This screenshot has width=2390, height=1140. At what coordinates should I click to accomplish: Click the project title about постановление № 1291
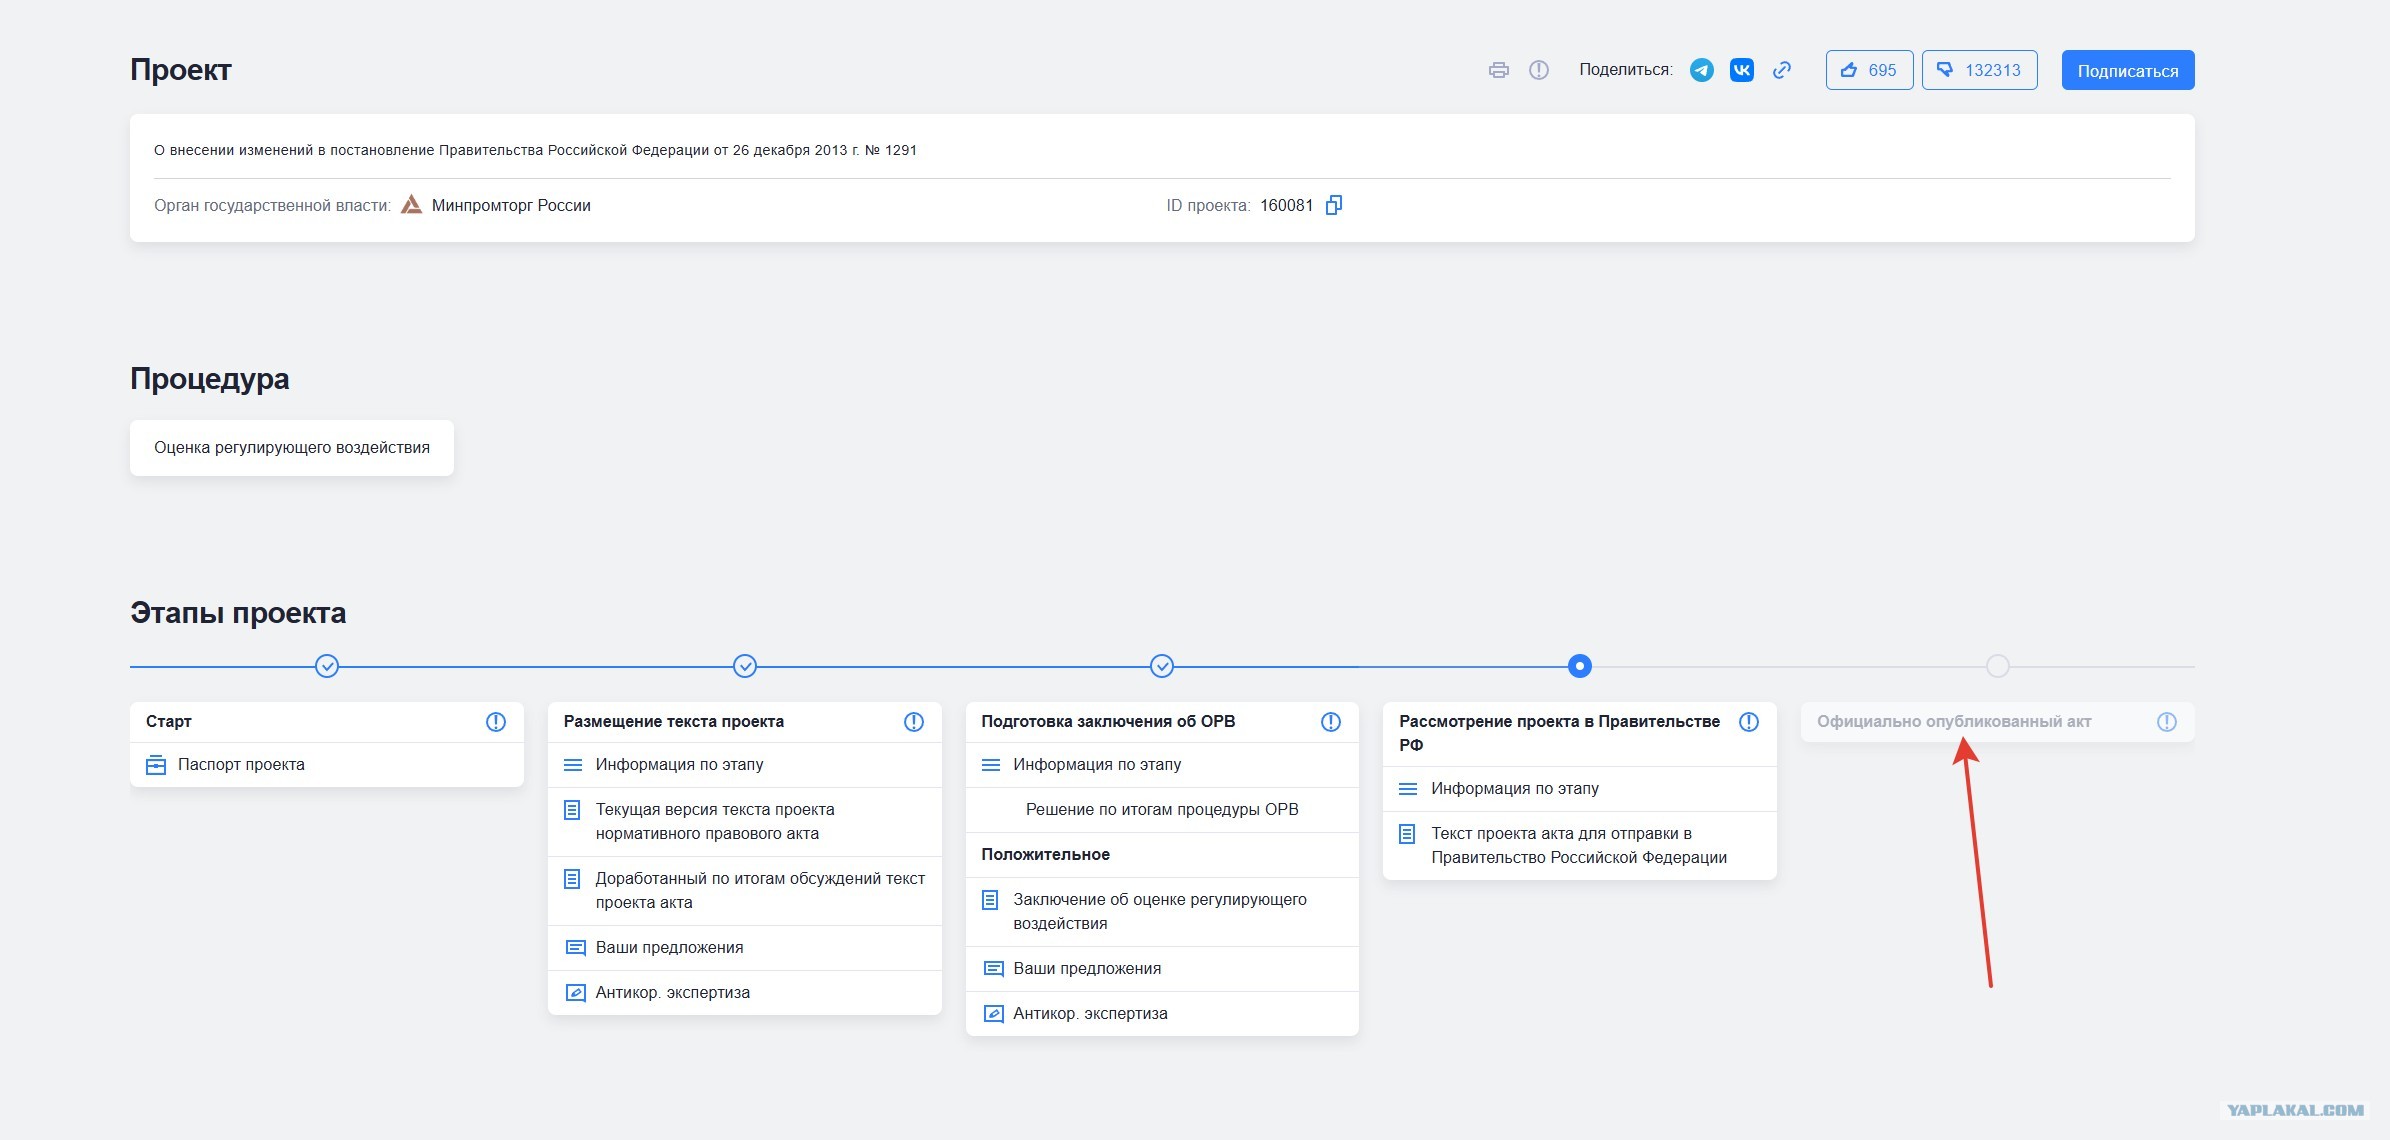[535, 150]
